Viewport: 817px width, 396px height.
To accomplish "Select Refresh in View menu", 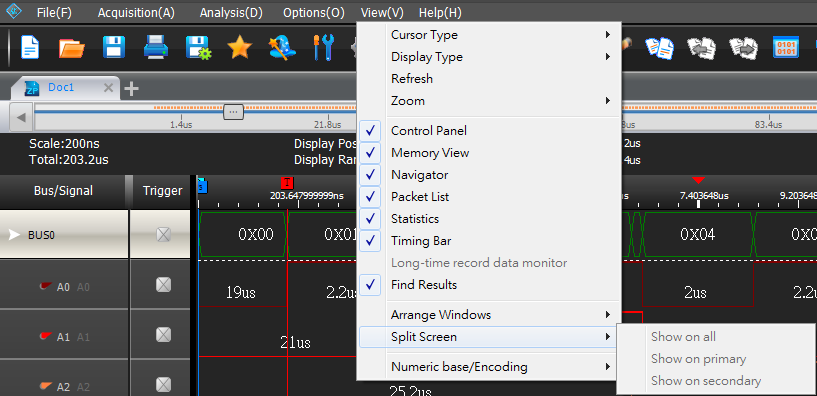I will [489, 79].
